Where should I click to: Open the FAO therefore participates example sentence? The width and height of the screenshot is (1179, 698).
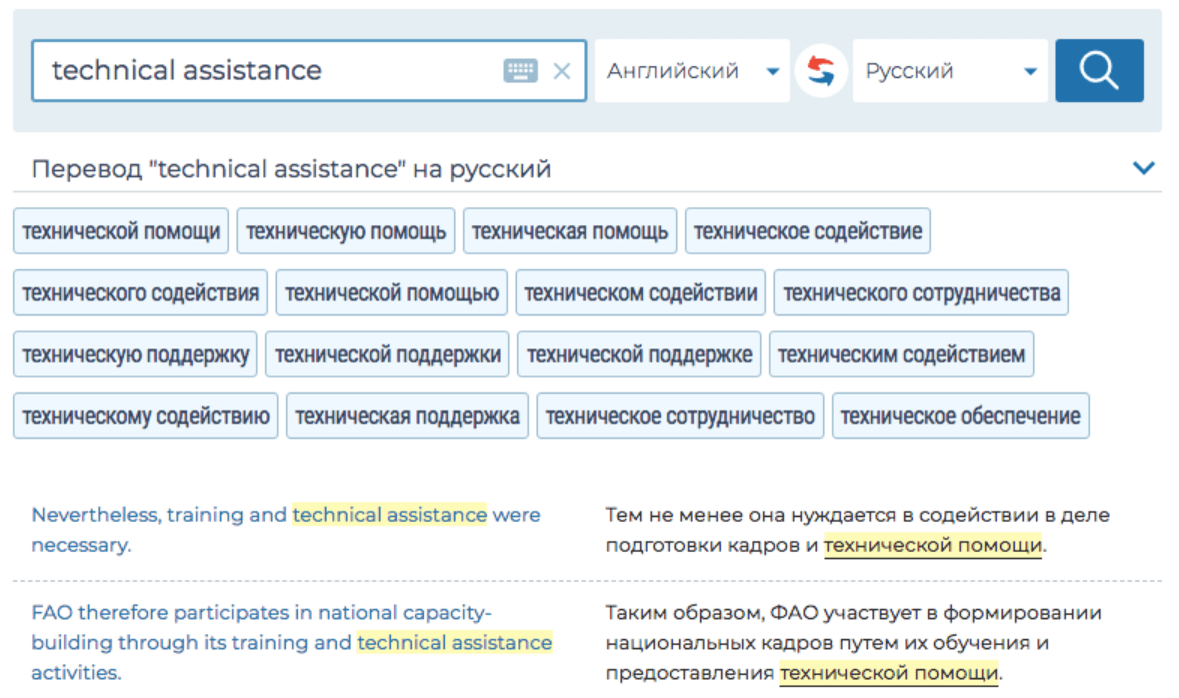(x=292, y=642)
